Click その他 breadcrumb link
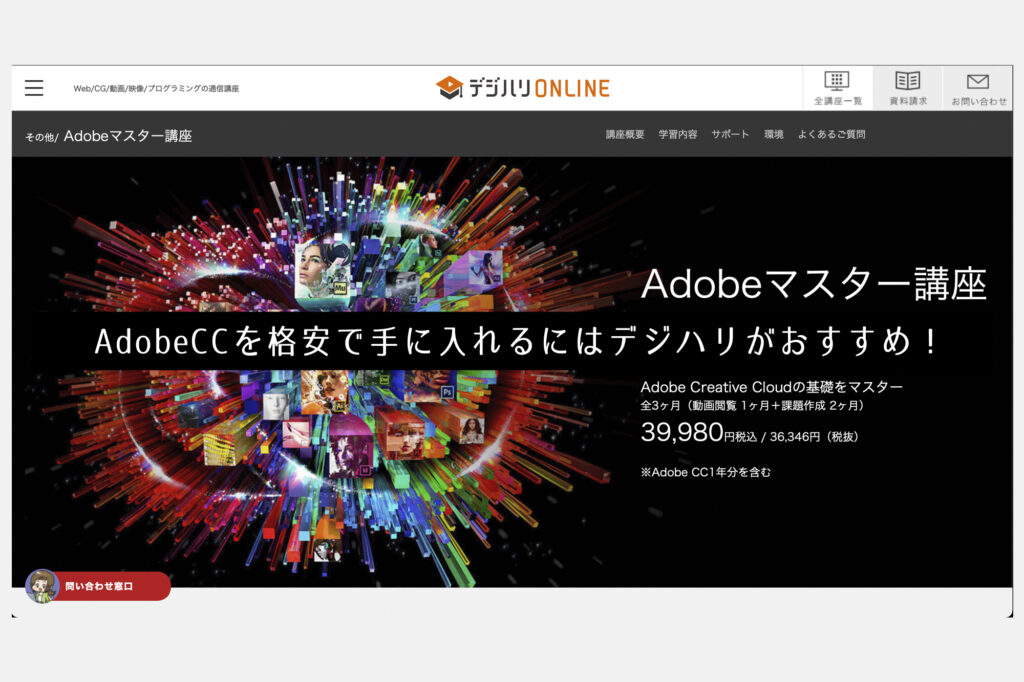The width and height of the screenshot is (1024, 682). [40, 137]
